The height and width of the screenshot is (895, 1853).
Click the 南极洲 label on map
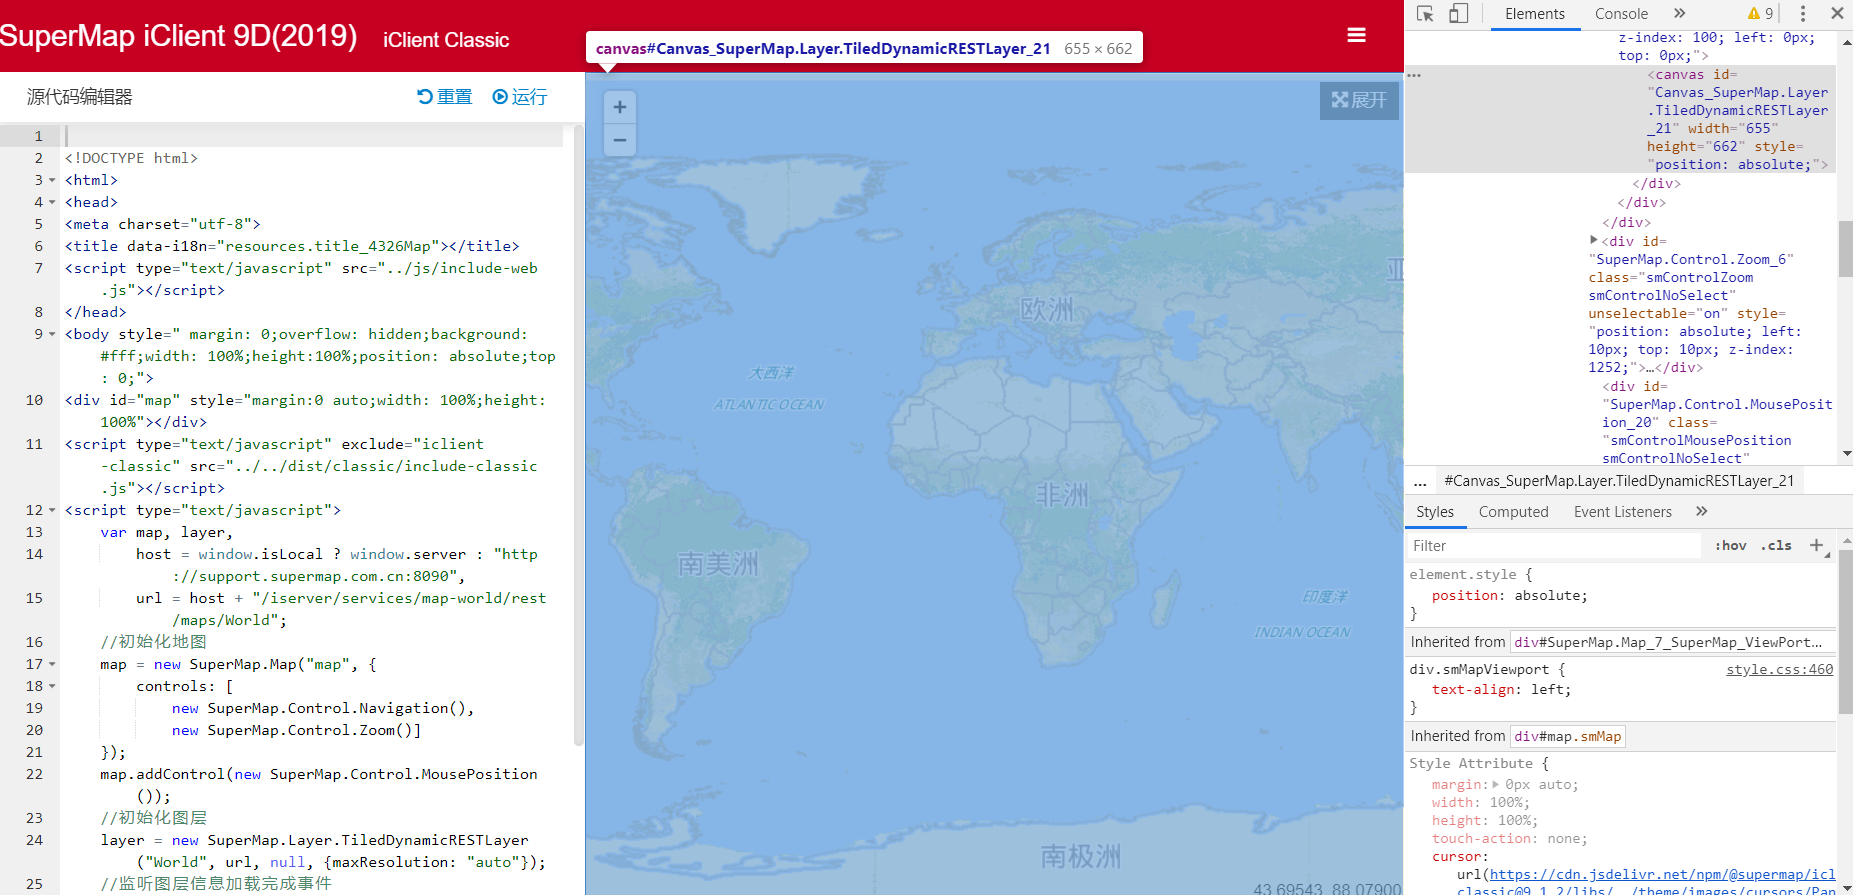click(1081, 857)
